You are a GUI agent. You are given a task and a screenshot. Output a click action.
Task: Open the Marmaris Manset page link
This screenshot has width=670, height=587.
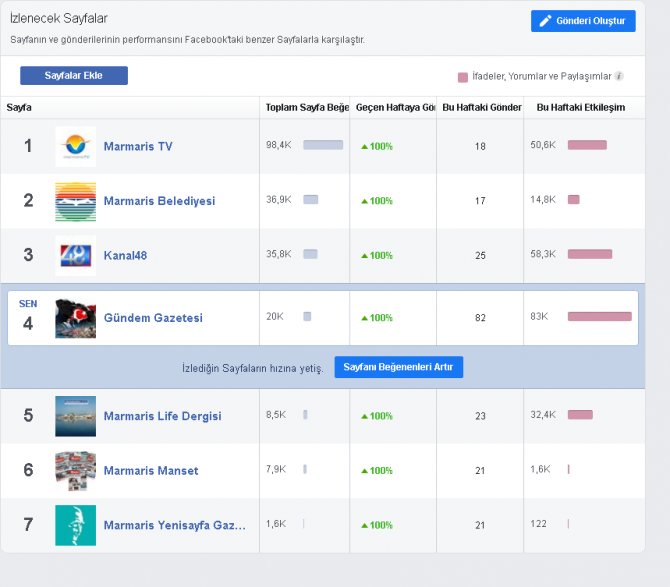pos(151,471)
